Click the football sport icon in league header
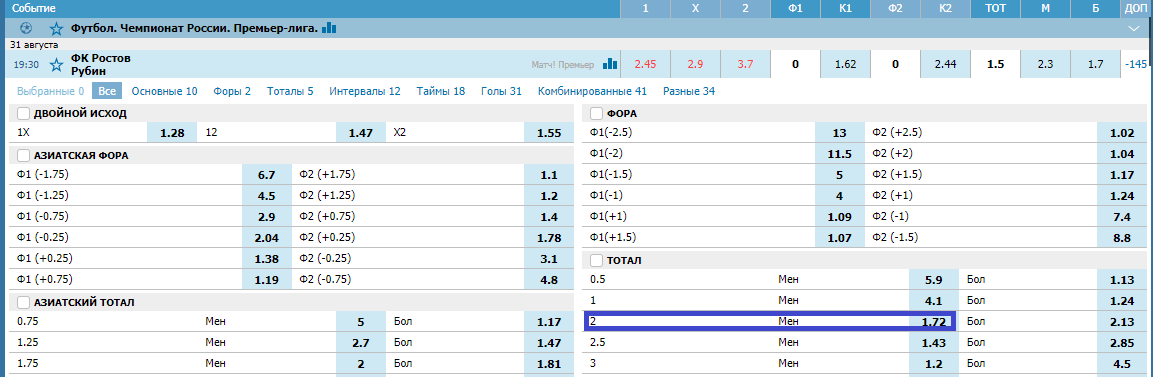Viewport: 1153px width, 377px height. (27, 29)
